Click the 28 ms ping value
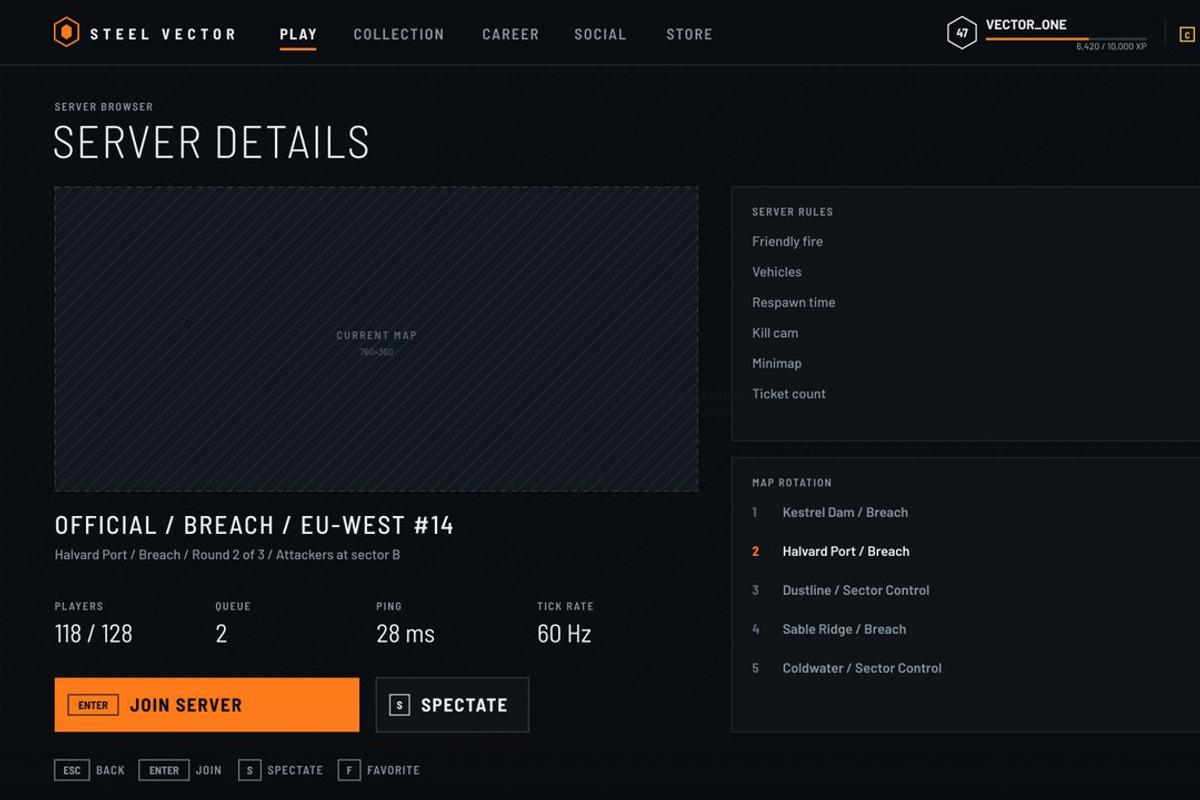Viewport: 1200px width, 800px height. pos(405,634)
